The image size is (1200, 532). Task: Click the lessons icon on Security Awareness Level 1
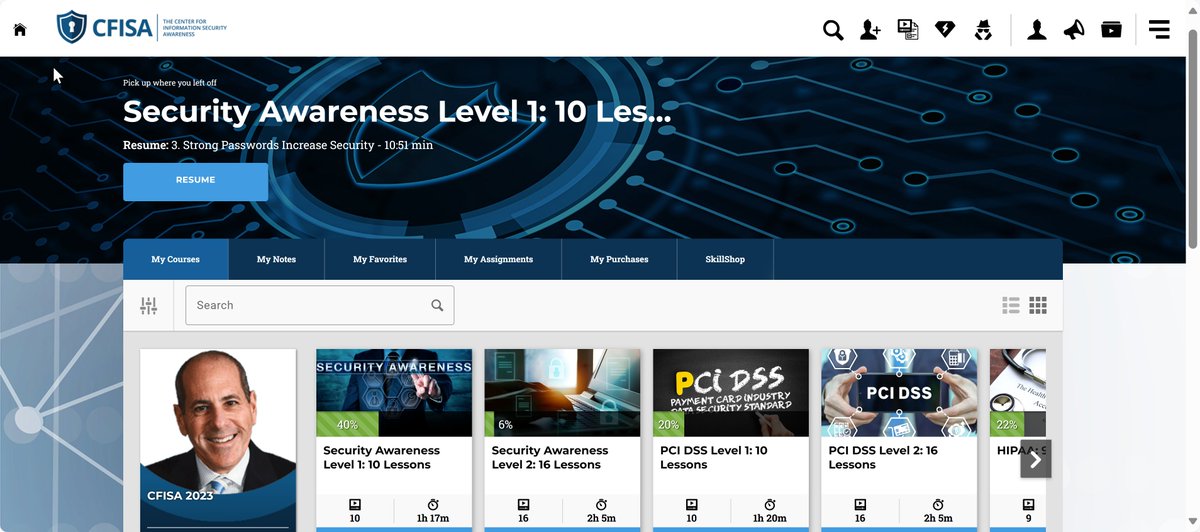point(355,504)
